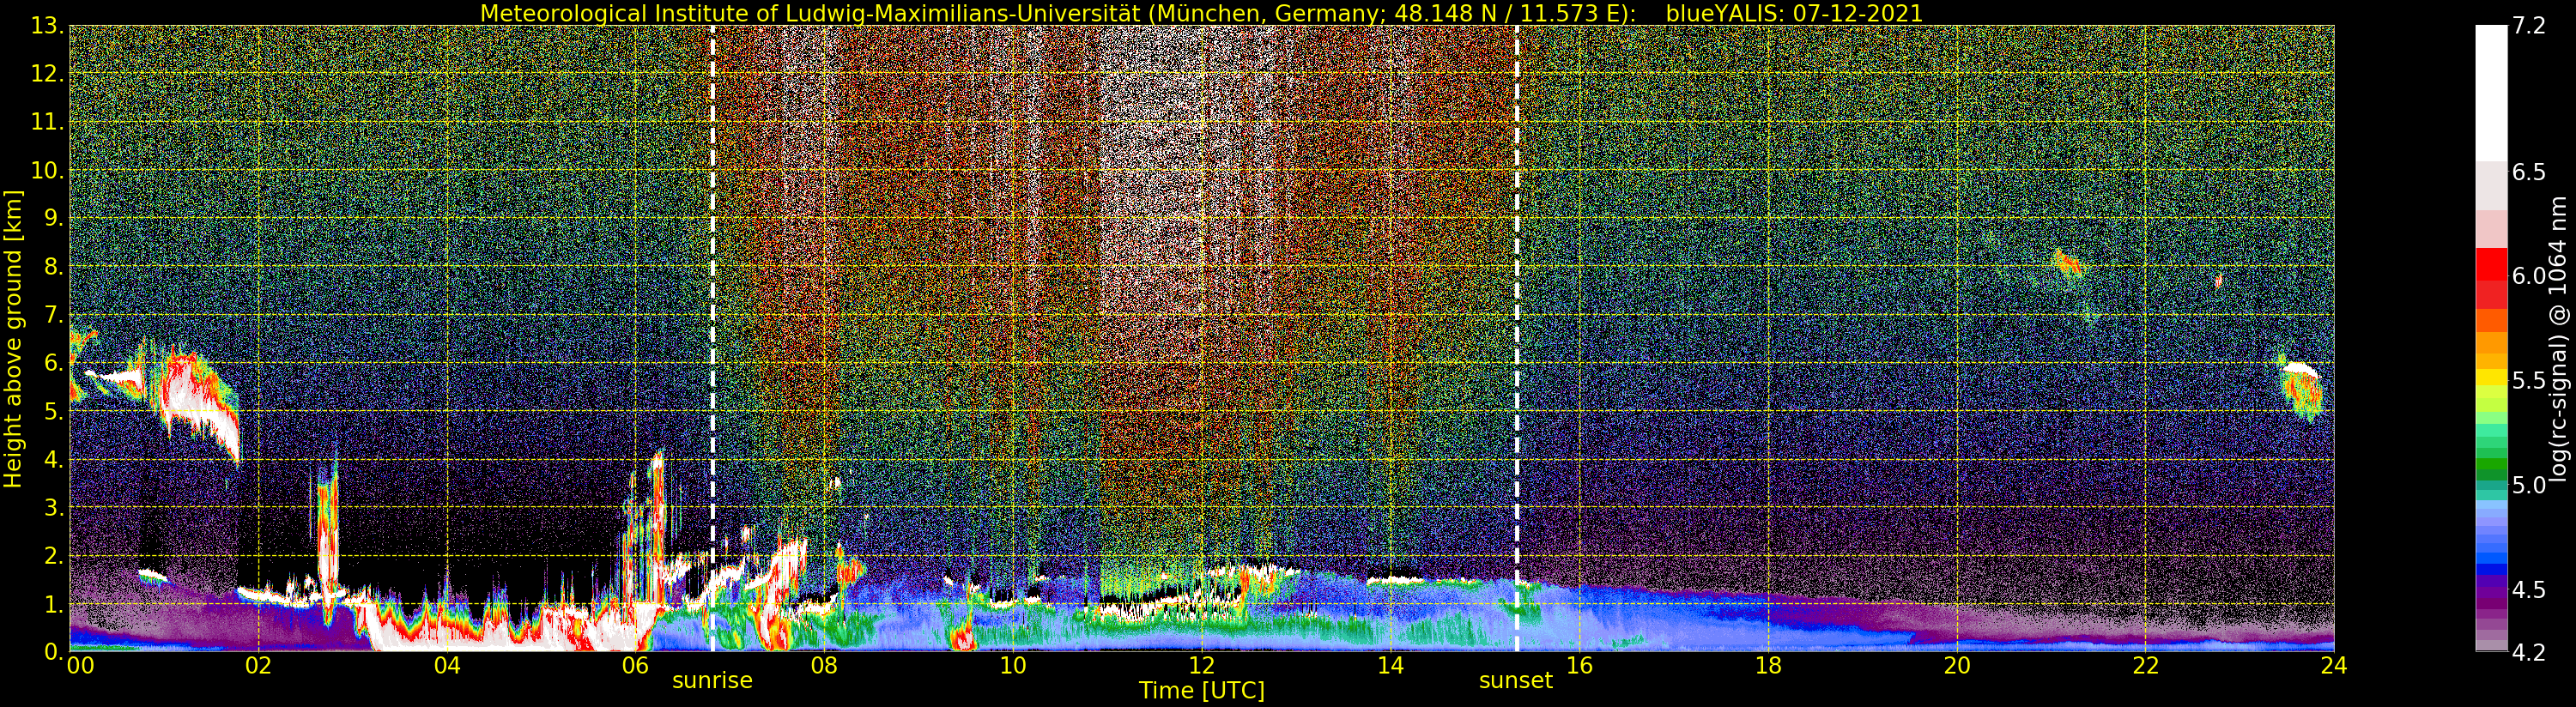The width and height of the screenshot is (2576, 707).
Task: Click the dashed sunset line marker
Action: coord(1516,338)
